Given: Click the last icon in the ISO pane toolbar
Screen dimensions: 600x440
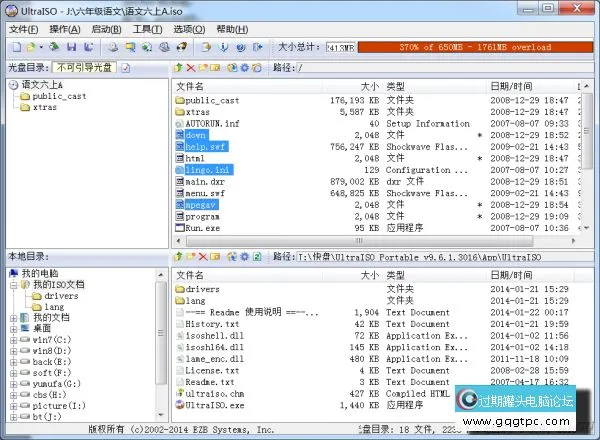Looking at the screenshot, I should point(257,68).
